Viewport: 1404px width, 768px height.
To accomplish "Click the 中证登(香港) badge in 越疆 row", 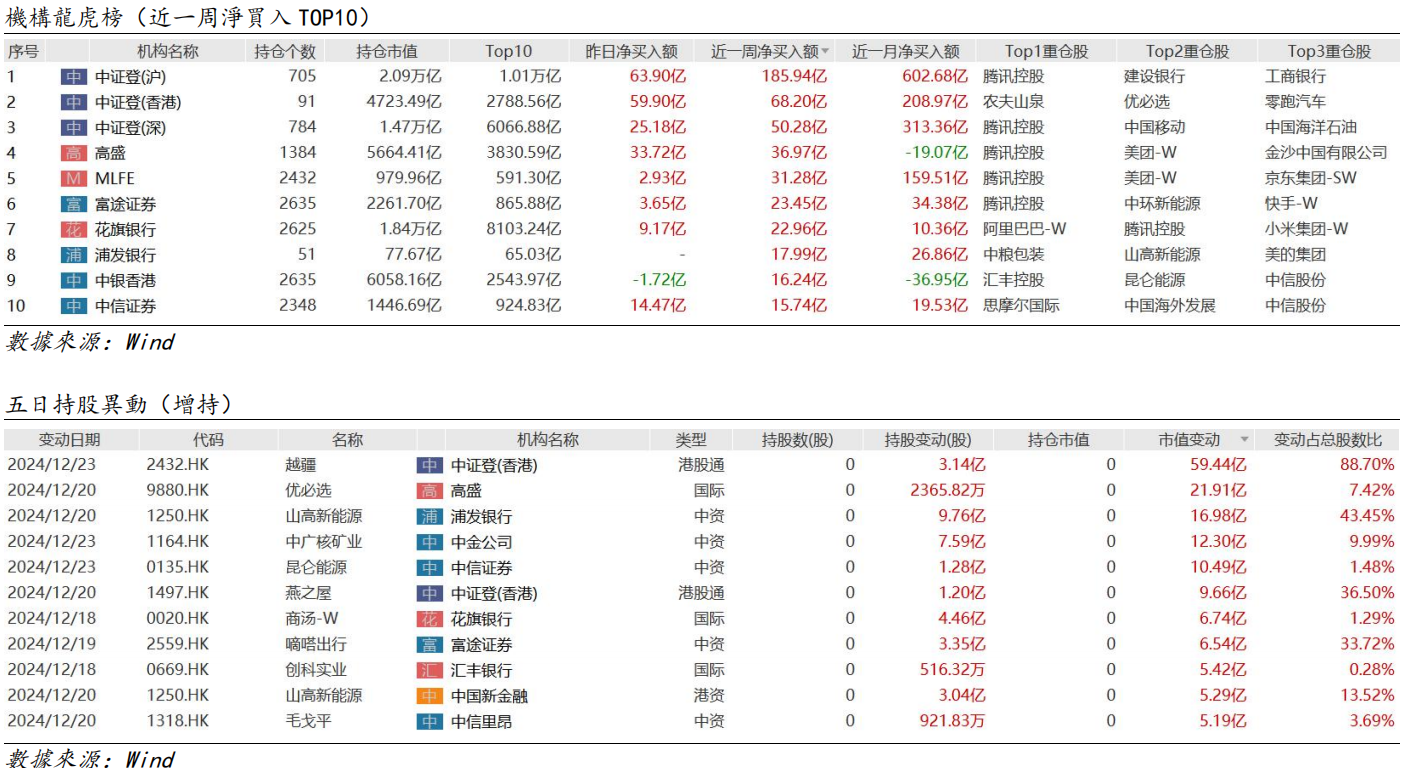I will [429, 465].
